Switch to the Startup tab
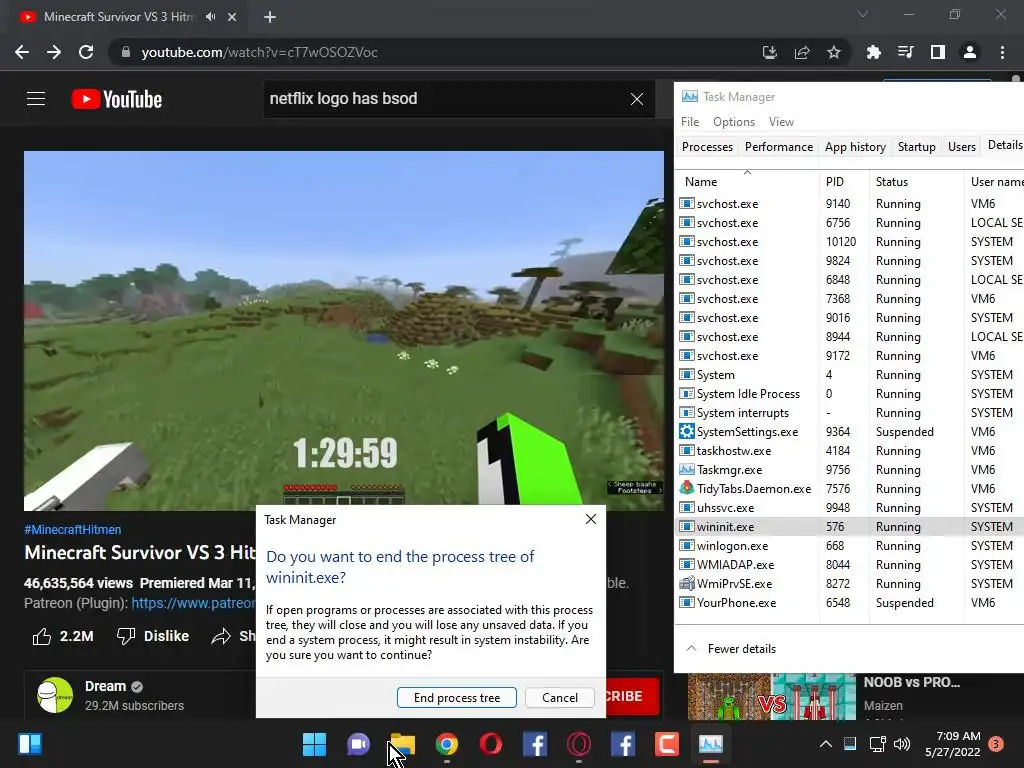1024x768 pixels. [916, 147]
